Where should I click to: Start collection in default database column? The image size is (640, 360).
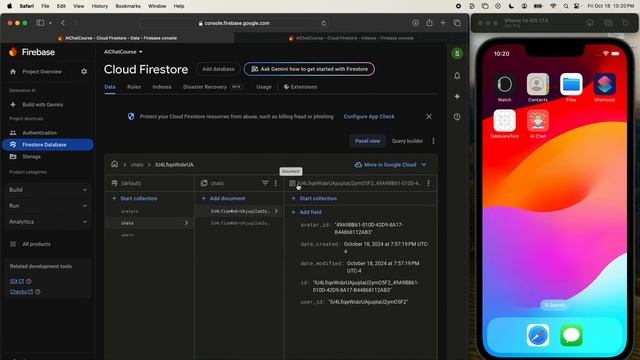[x=135, y=198]
